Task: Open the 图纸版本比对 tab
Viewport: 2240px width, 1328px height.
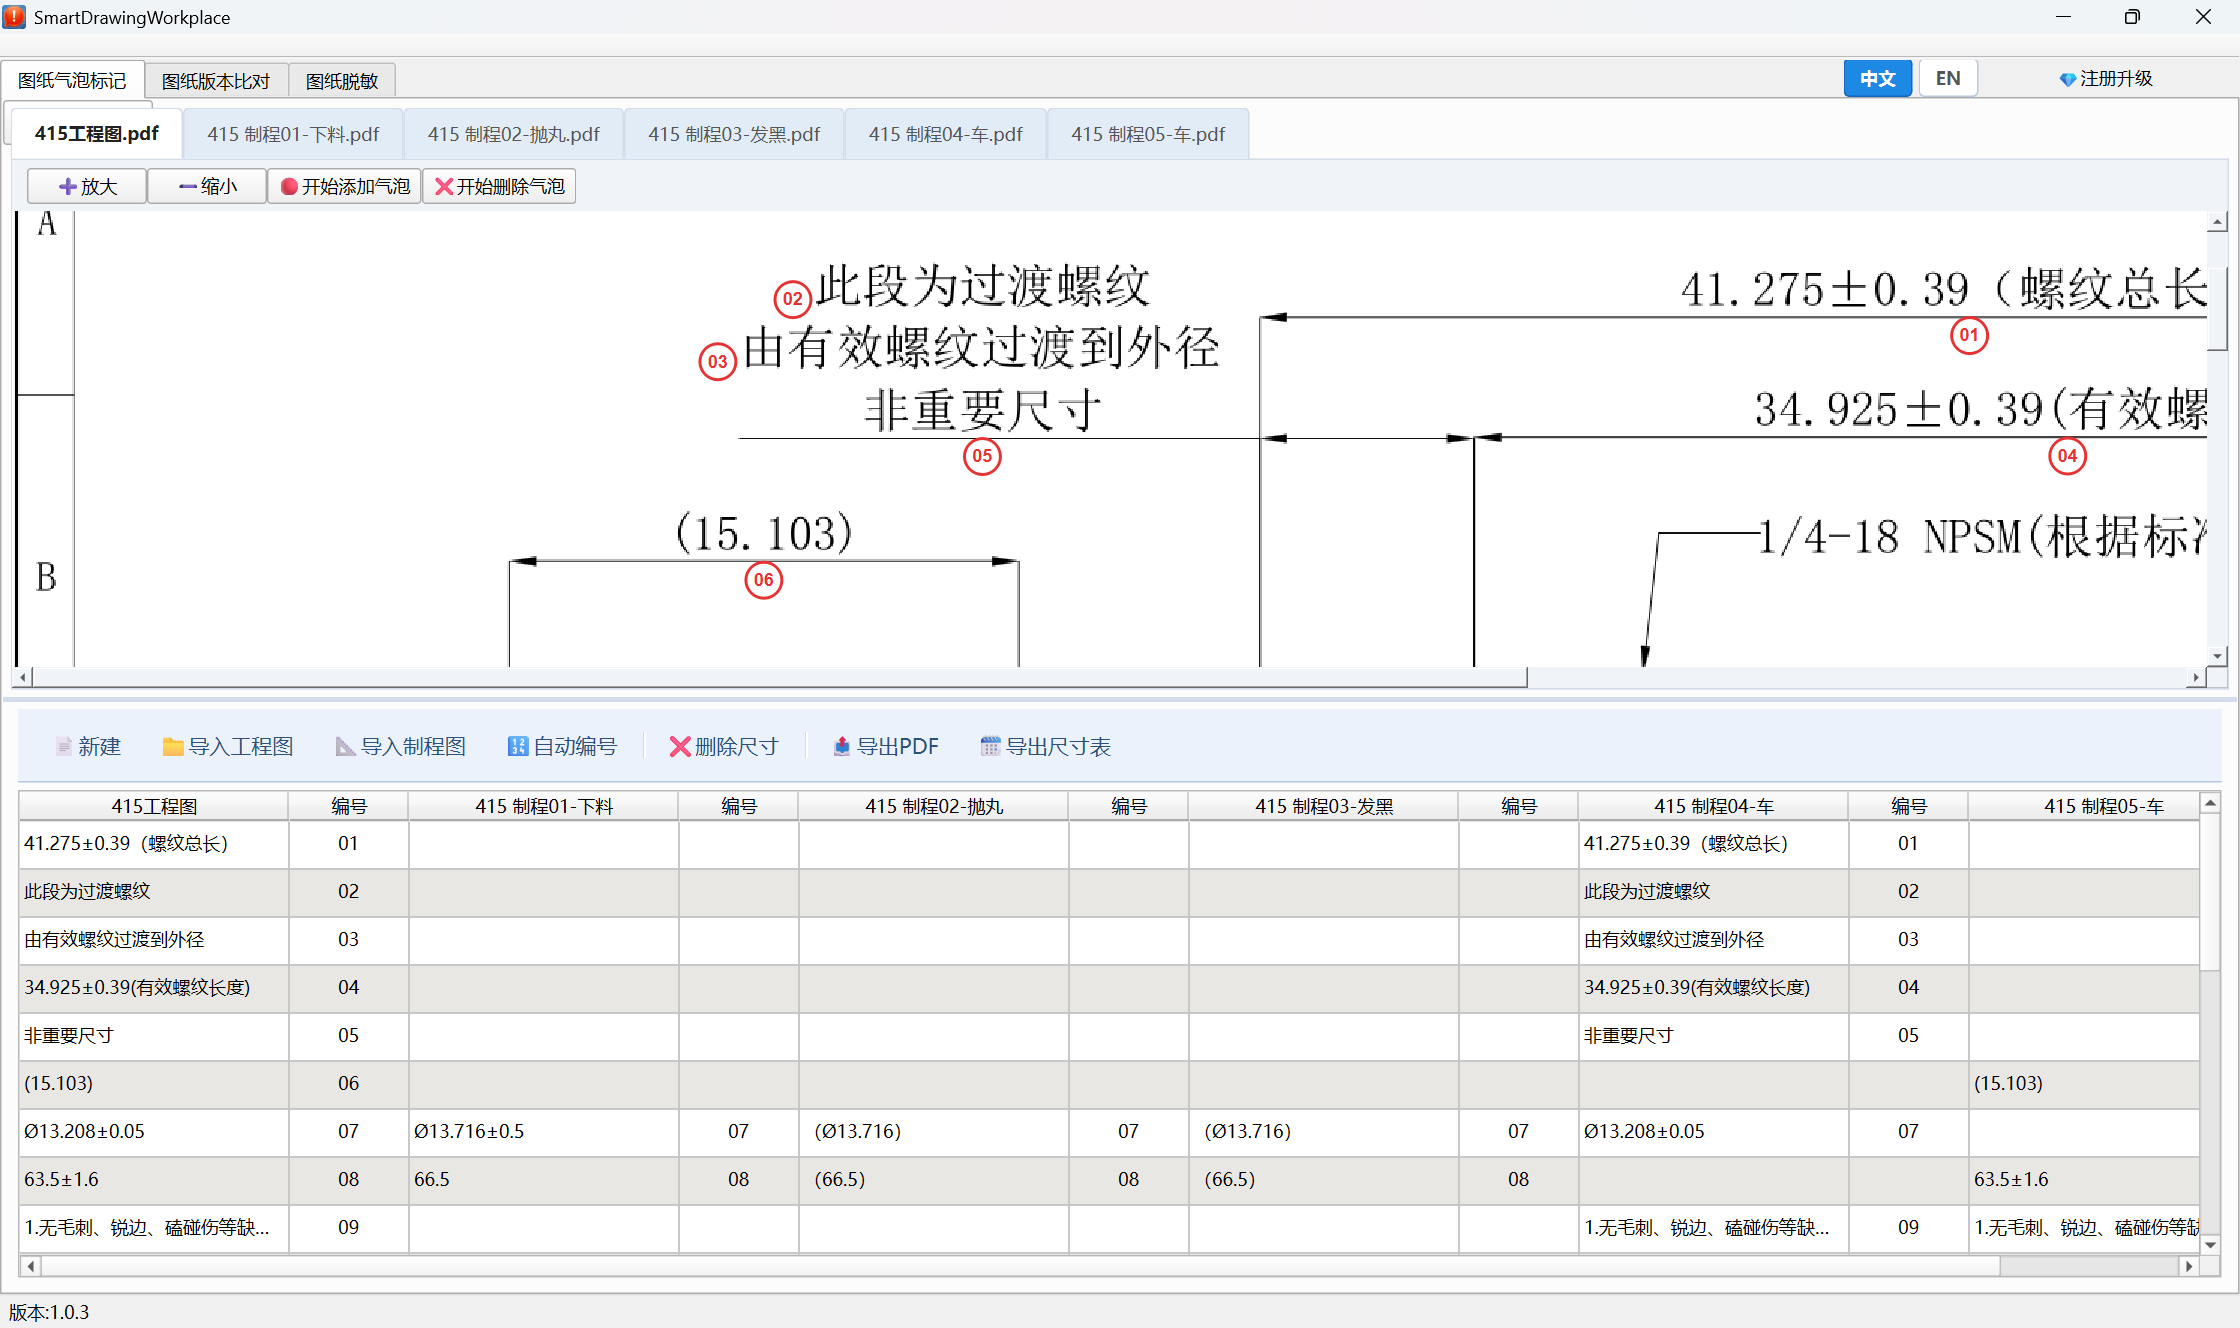Action: tap(217, 80)
